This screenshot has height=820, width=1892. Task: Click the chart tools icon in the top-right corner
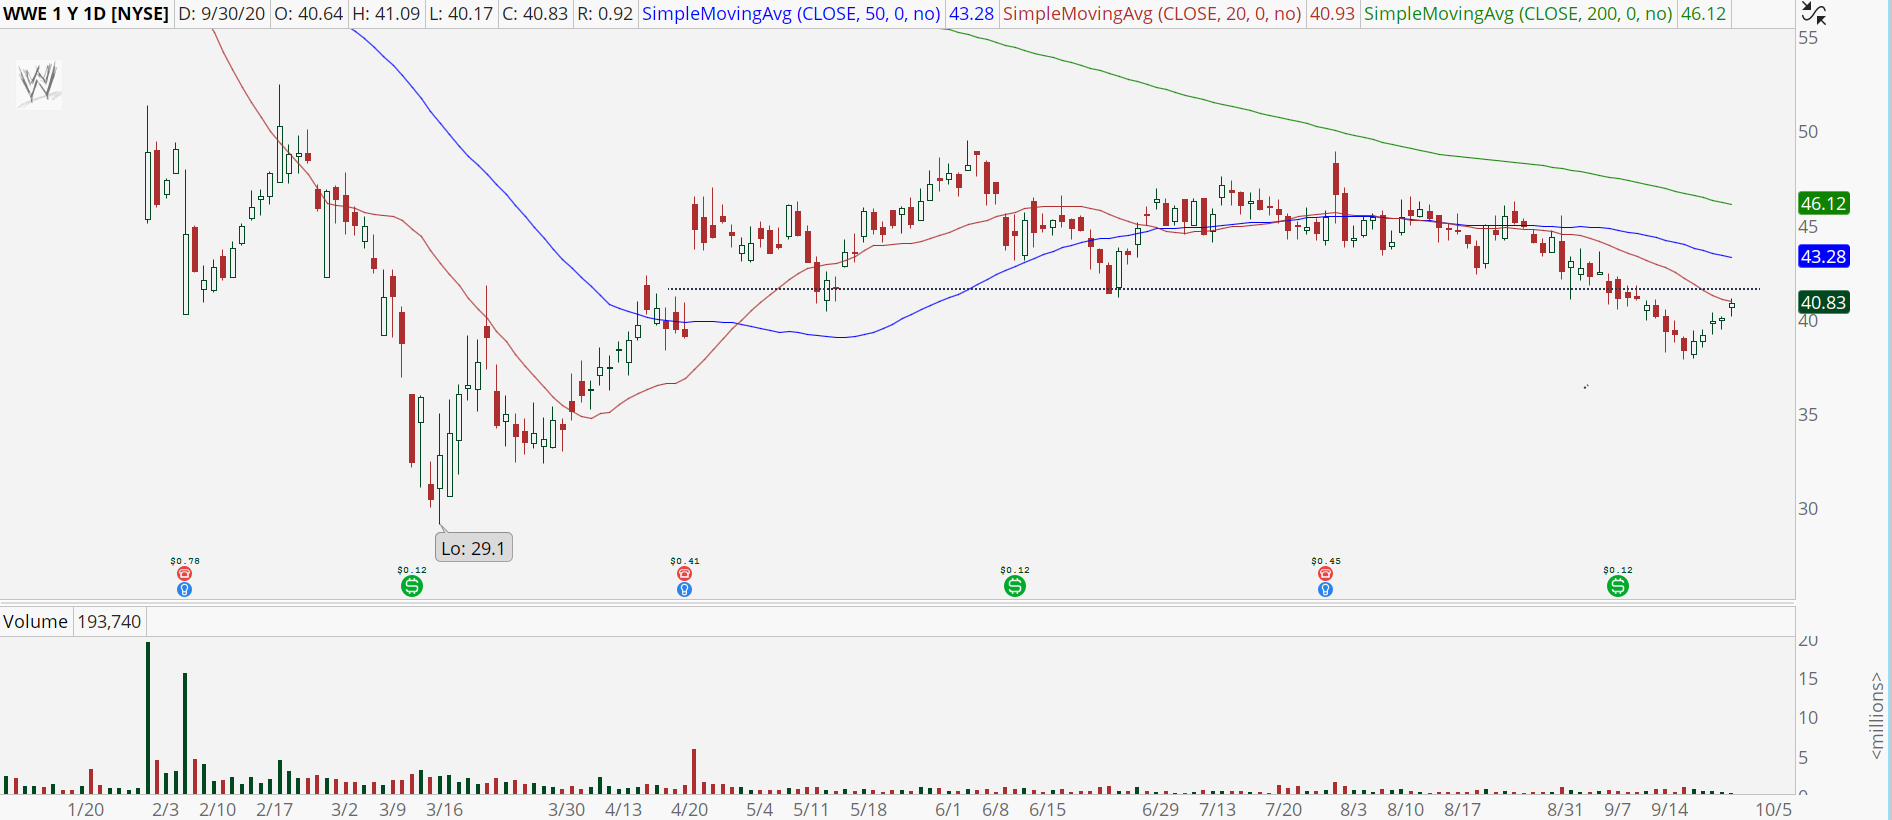1813,13
